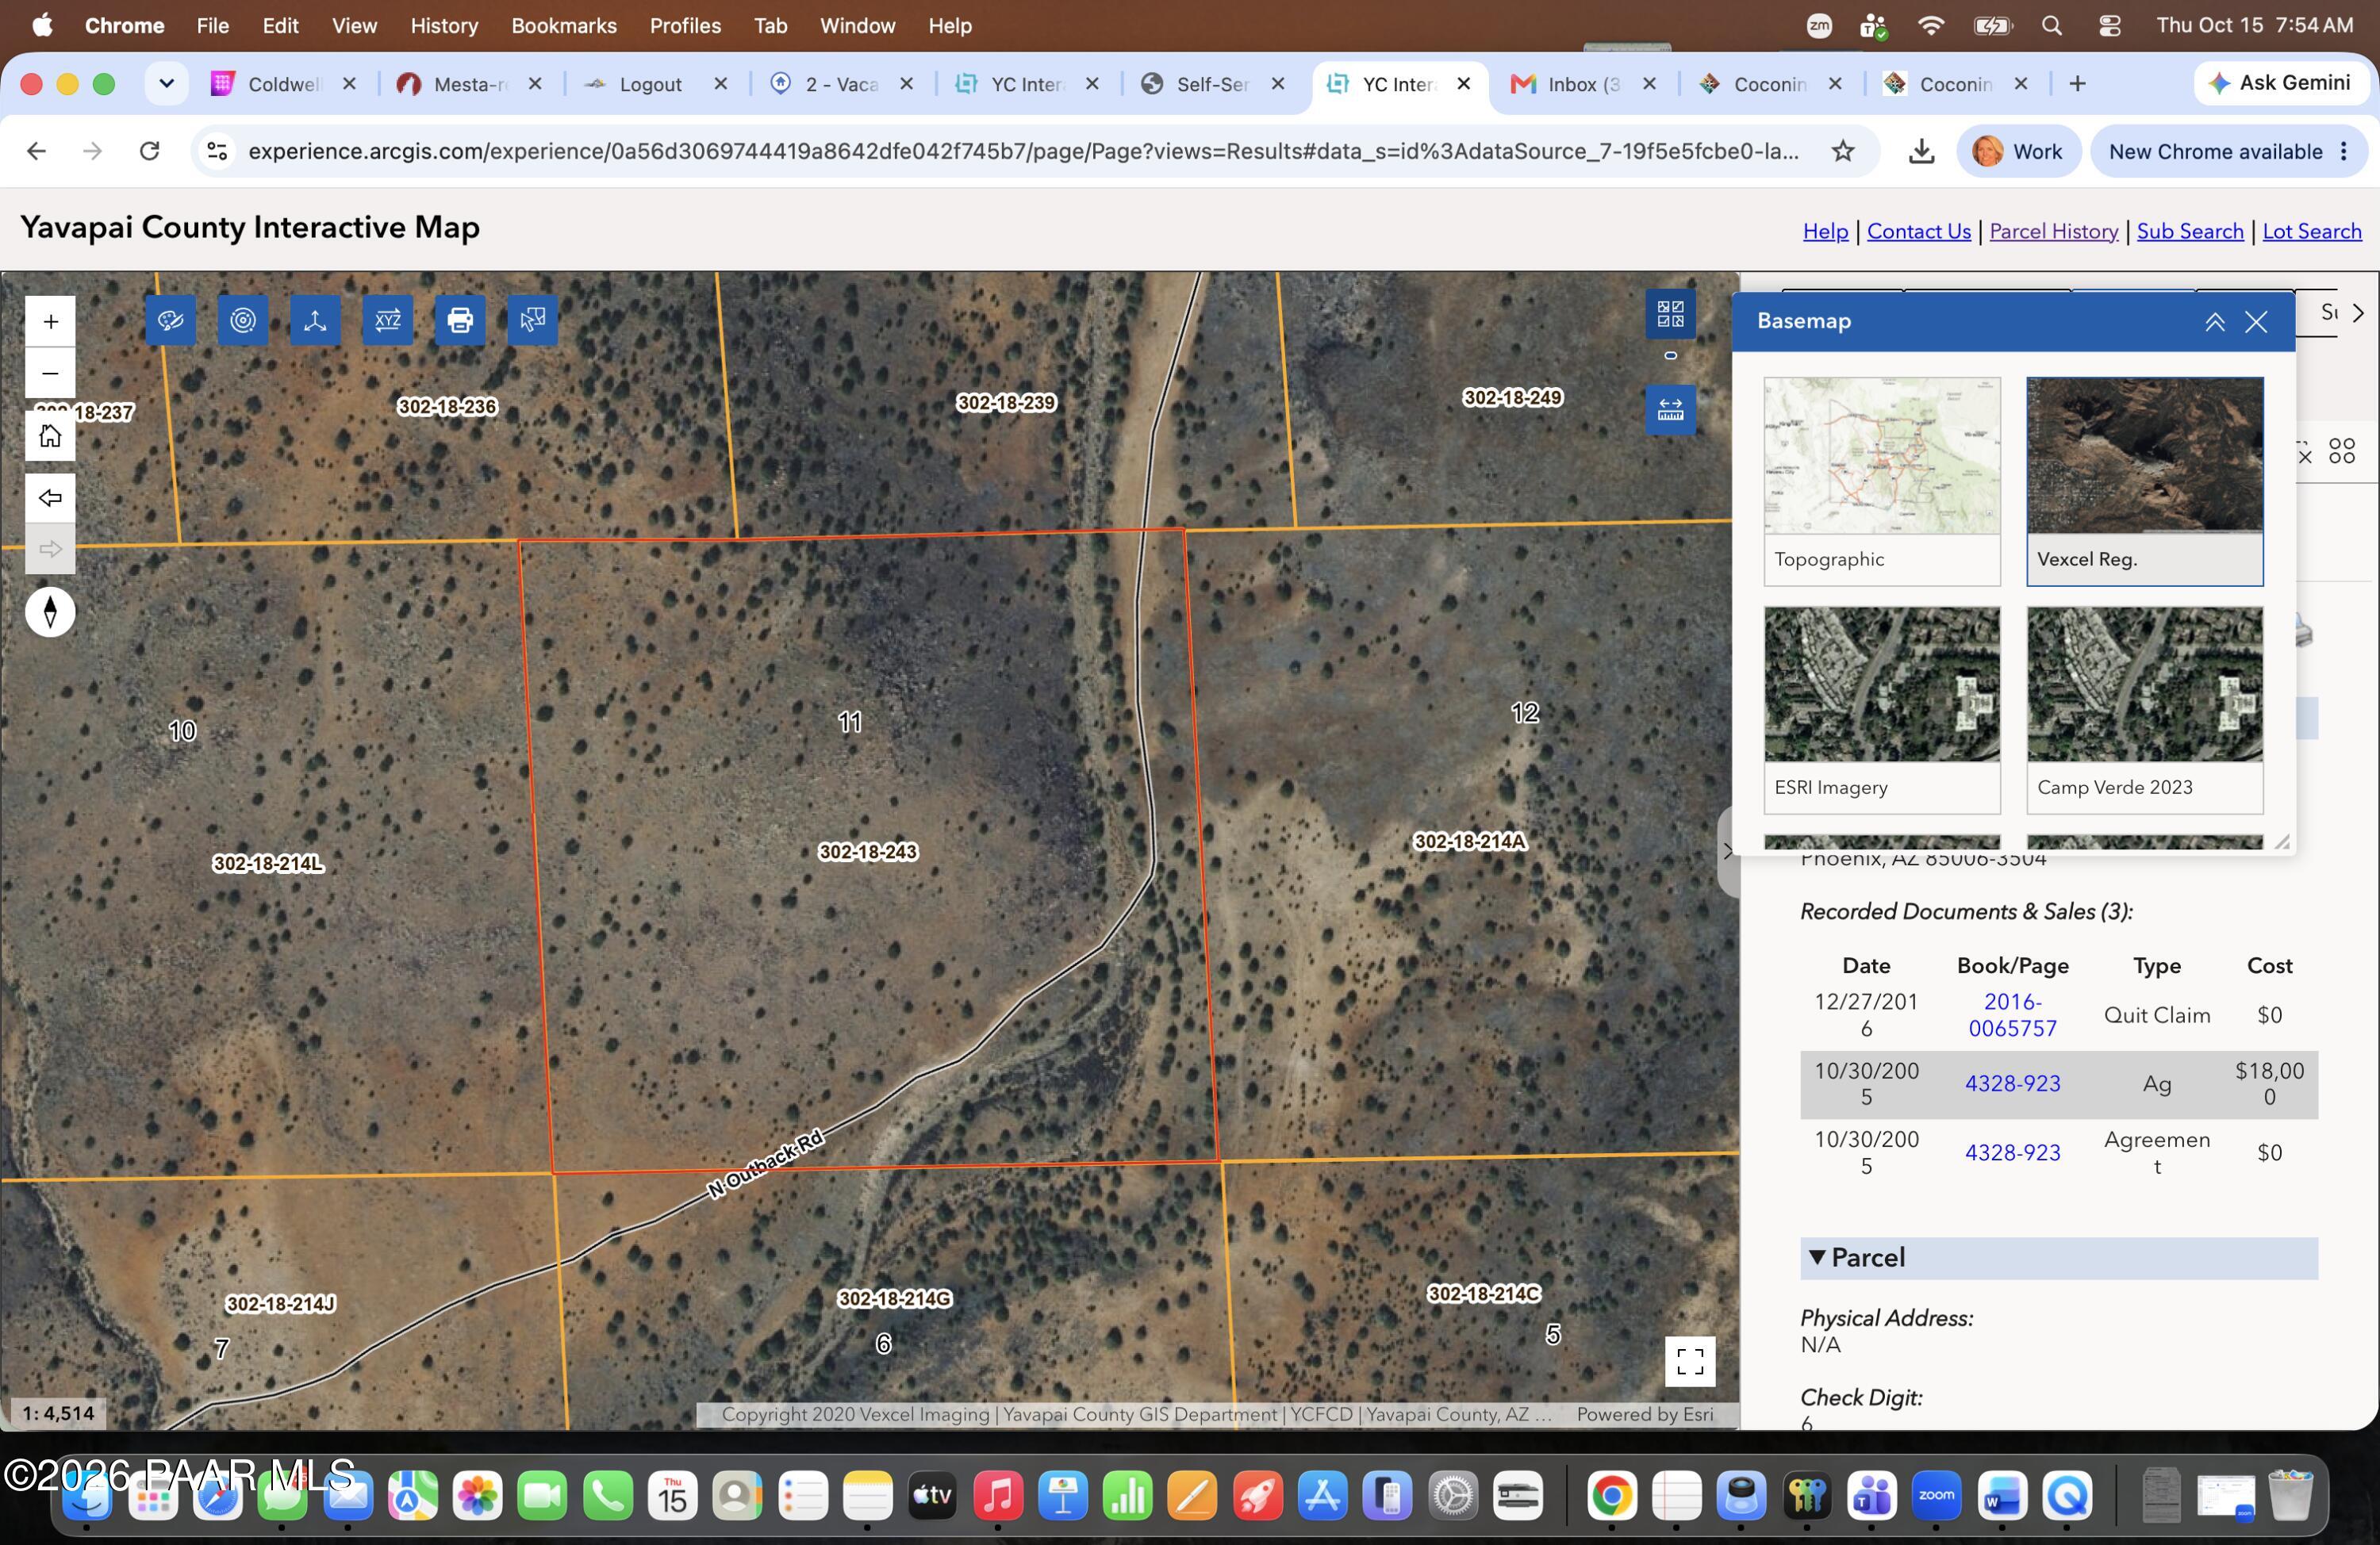Enter fullscreen map view
Image resolution: width=2380 pixels, height=1545 pixels.
[x=1690, y=1361]
